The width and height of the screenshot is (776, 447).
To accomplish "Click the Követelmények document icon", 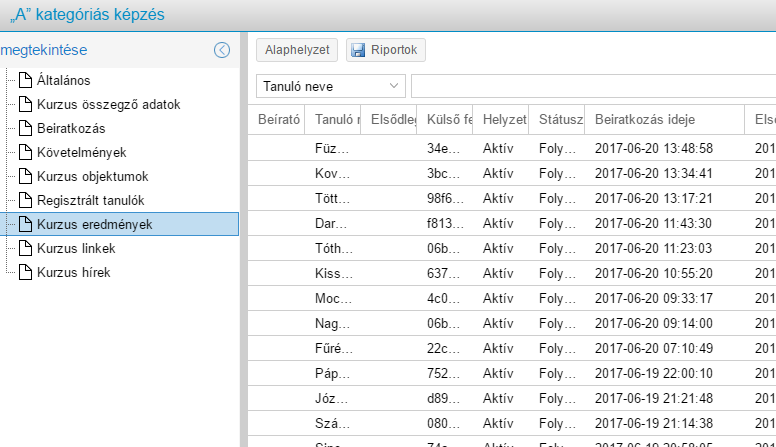I will coord(26,152).
